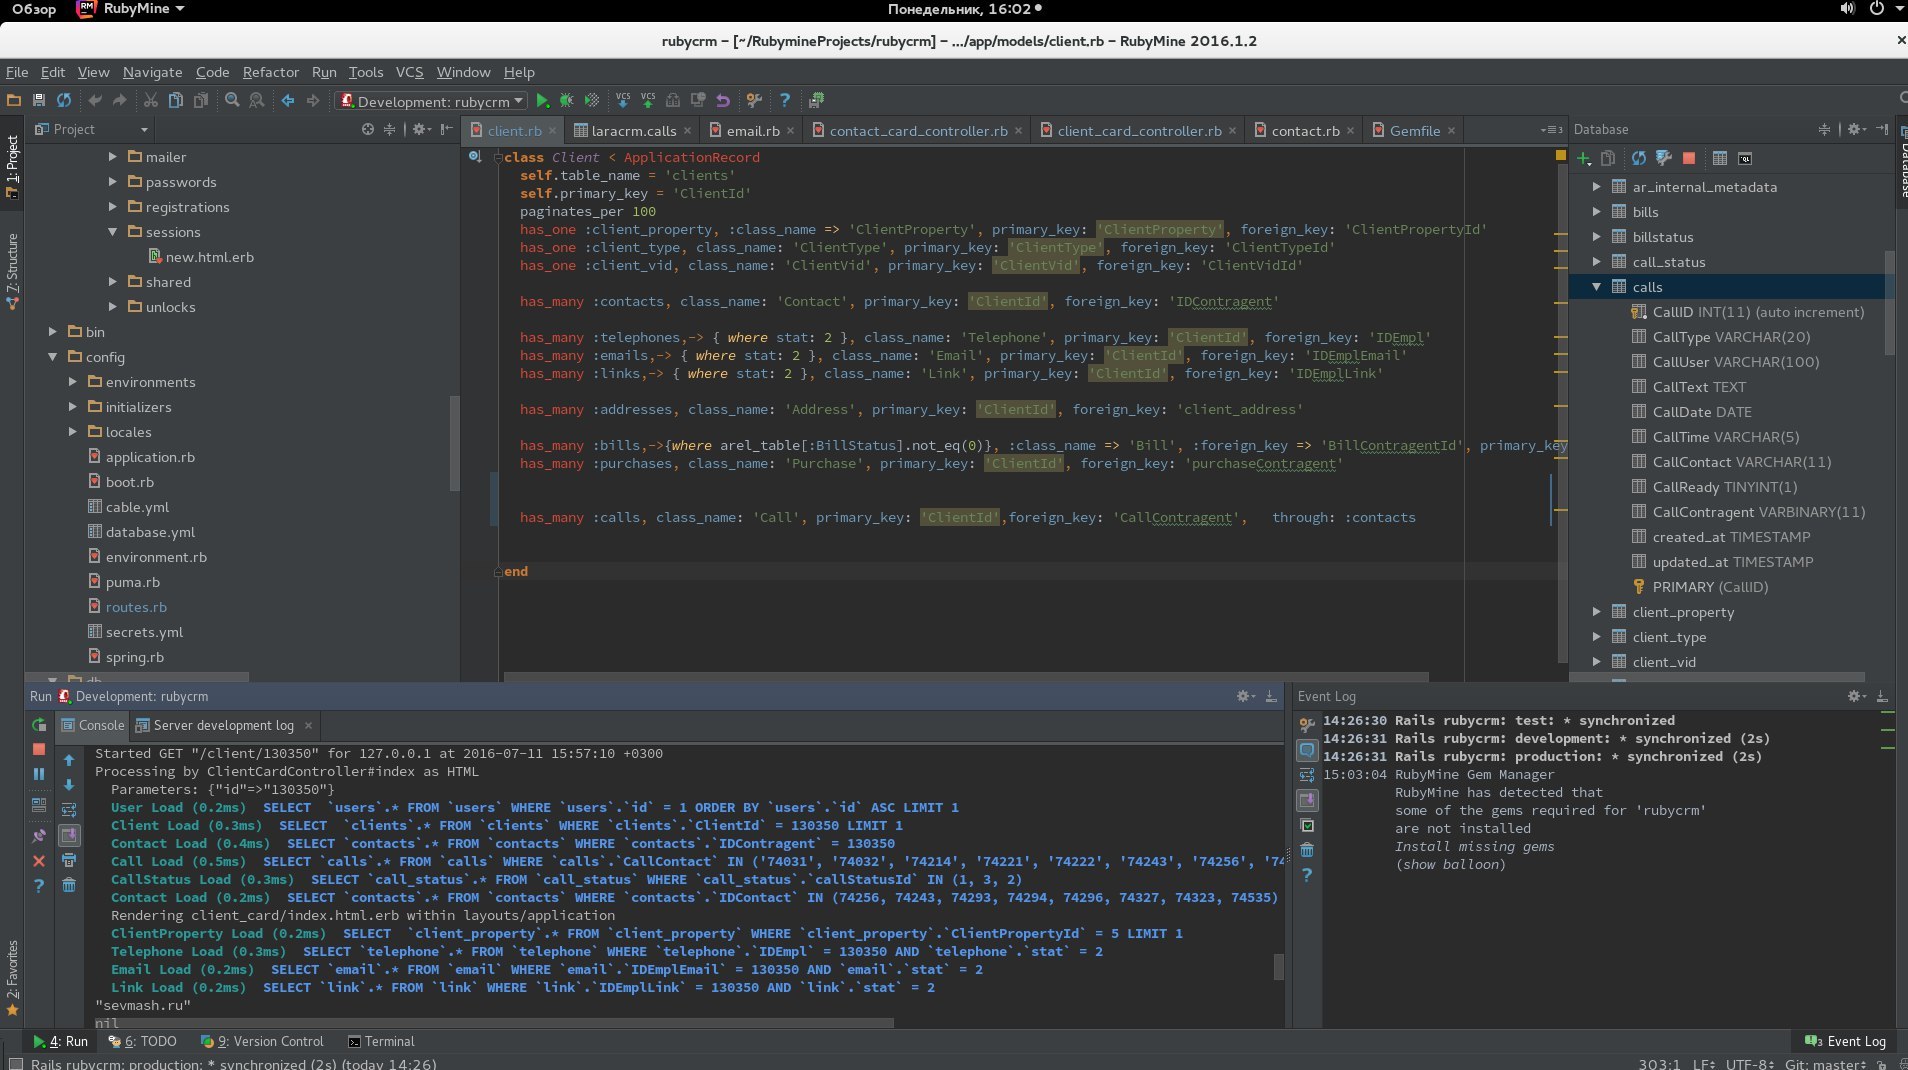1908x1070 pixels.
Task: Click the scroll-from-source target icon in Project panel
Action: 368,129
